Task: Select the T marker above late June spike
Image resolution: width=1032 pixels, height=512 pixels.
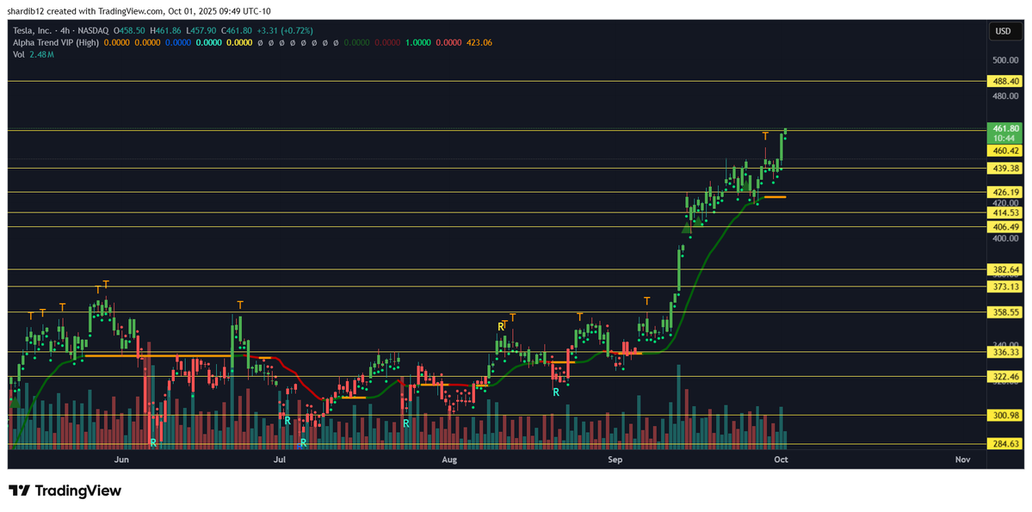Action: point(240,305)
